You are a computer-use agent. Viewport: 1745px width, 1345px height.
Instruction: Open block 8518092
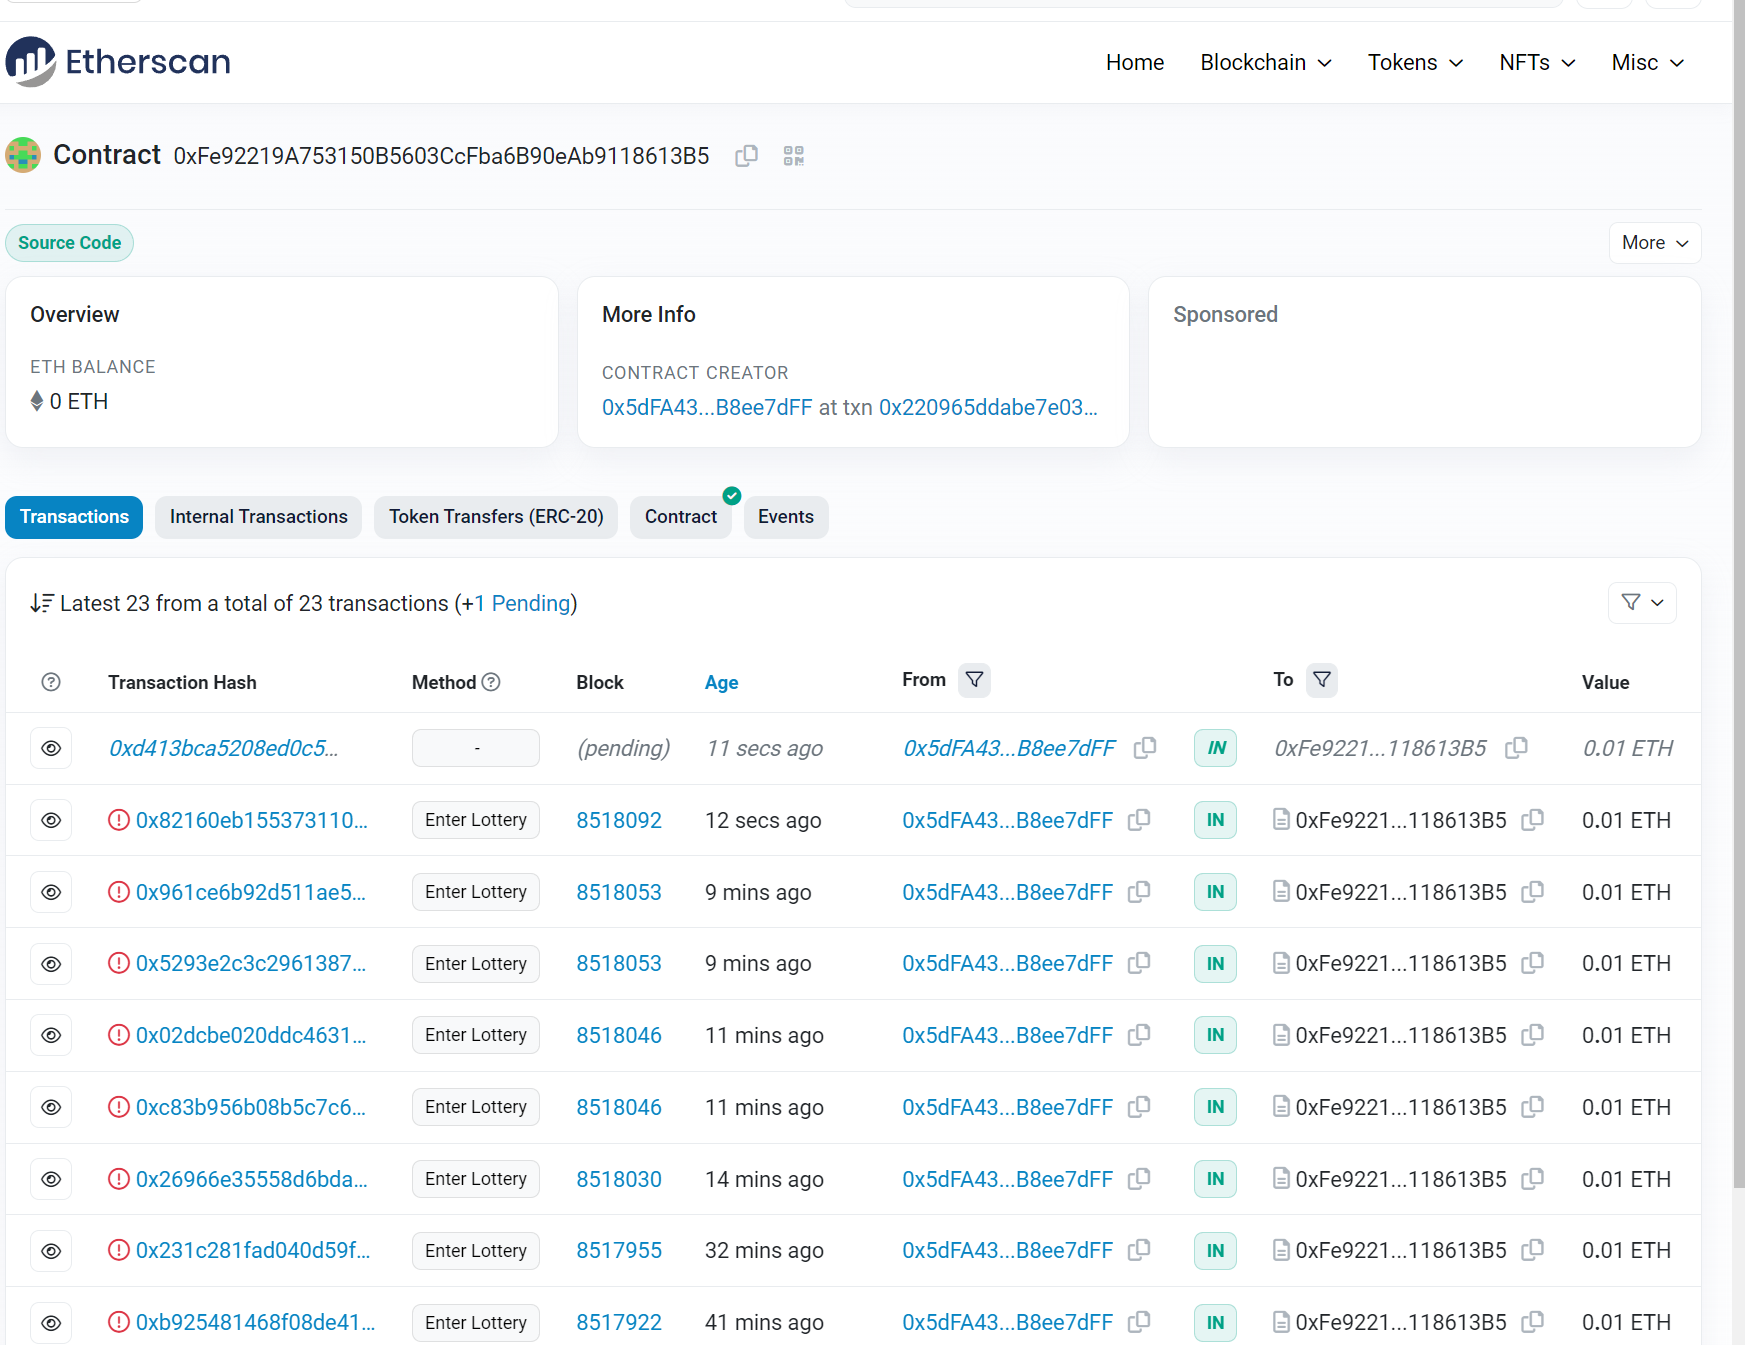[619, 820]
